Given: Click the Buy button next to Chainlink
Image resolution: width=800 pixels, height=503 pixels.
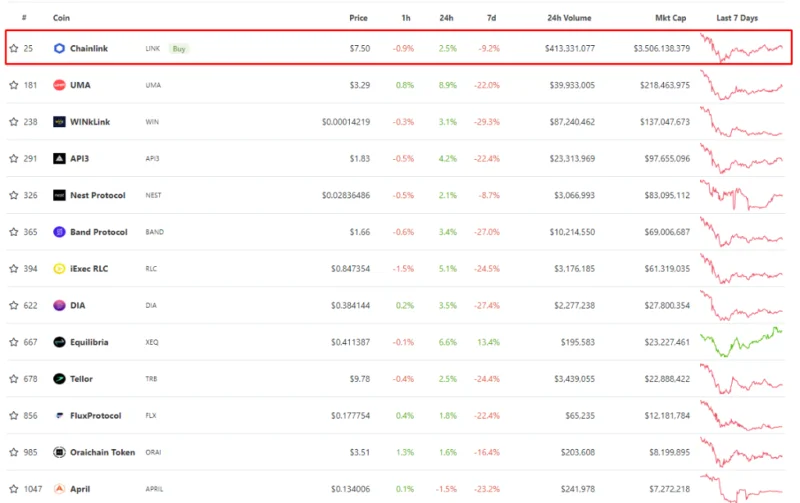Looking at the screenshot, I should pos(179,49).
